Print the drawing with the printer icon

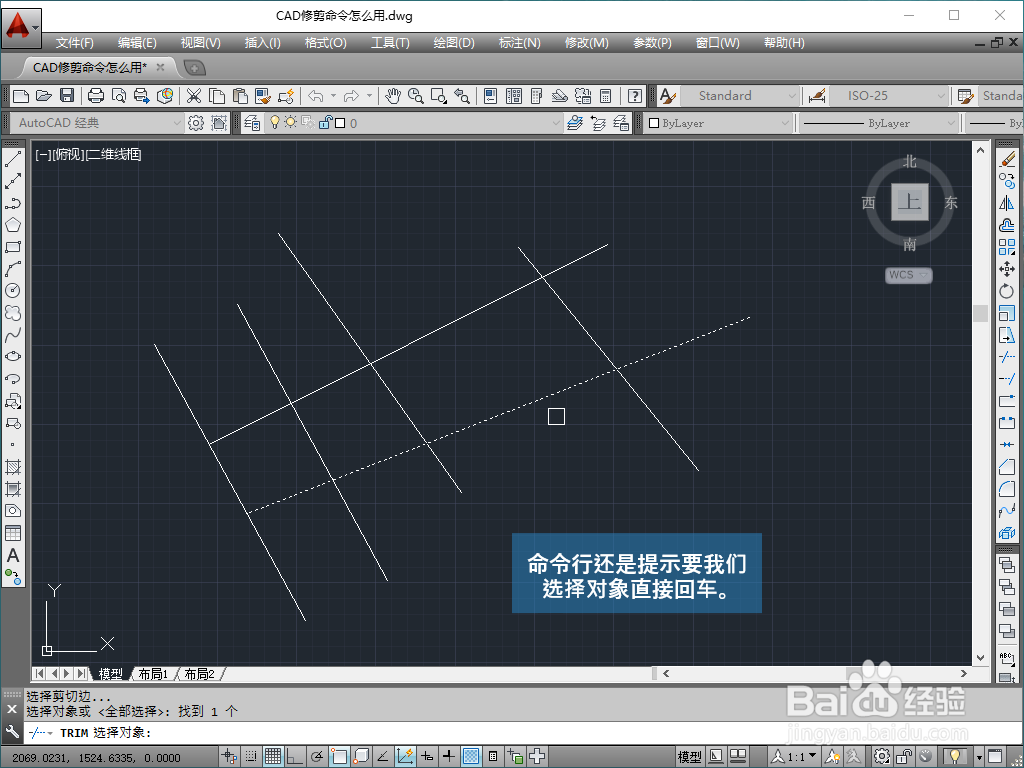[x=95, y=96]
